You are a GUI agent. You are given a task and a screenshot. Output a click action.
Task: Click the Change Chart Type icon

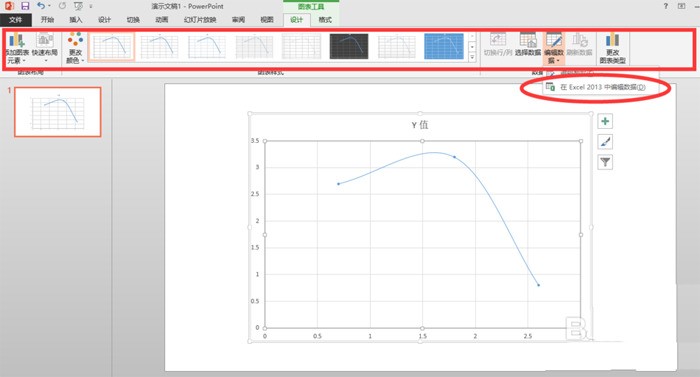[x=612, y=48]
